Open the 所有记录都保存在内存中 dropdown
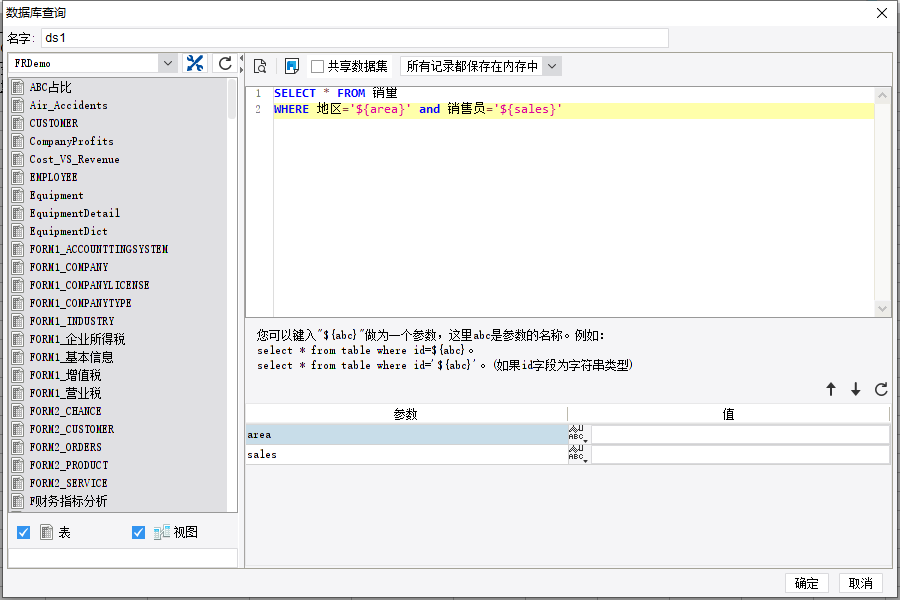The width and height of the screenshot is (900, 600). pyautogui.click(x=552, y=67)
